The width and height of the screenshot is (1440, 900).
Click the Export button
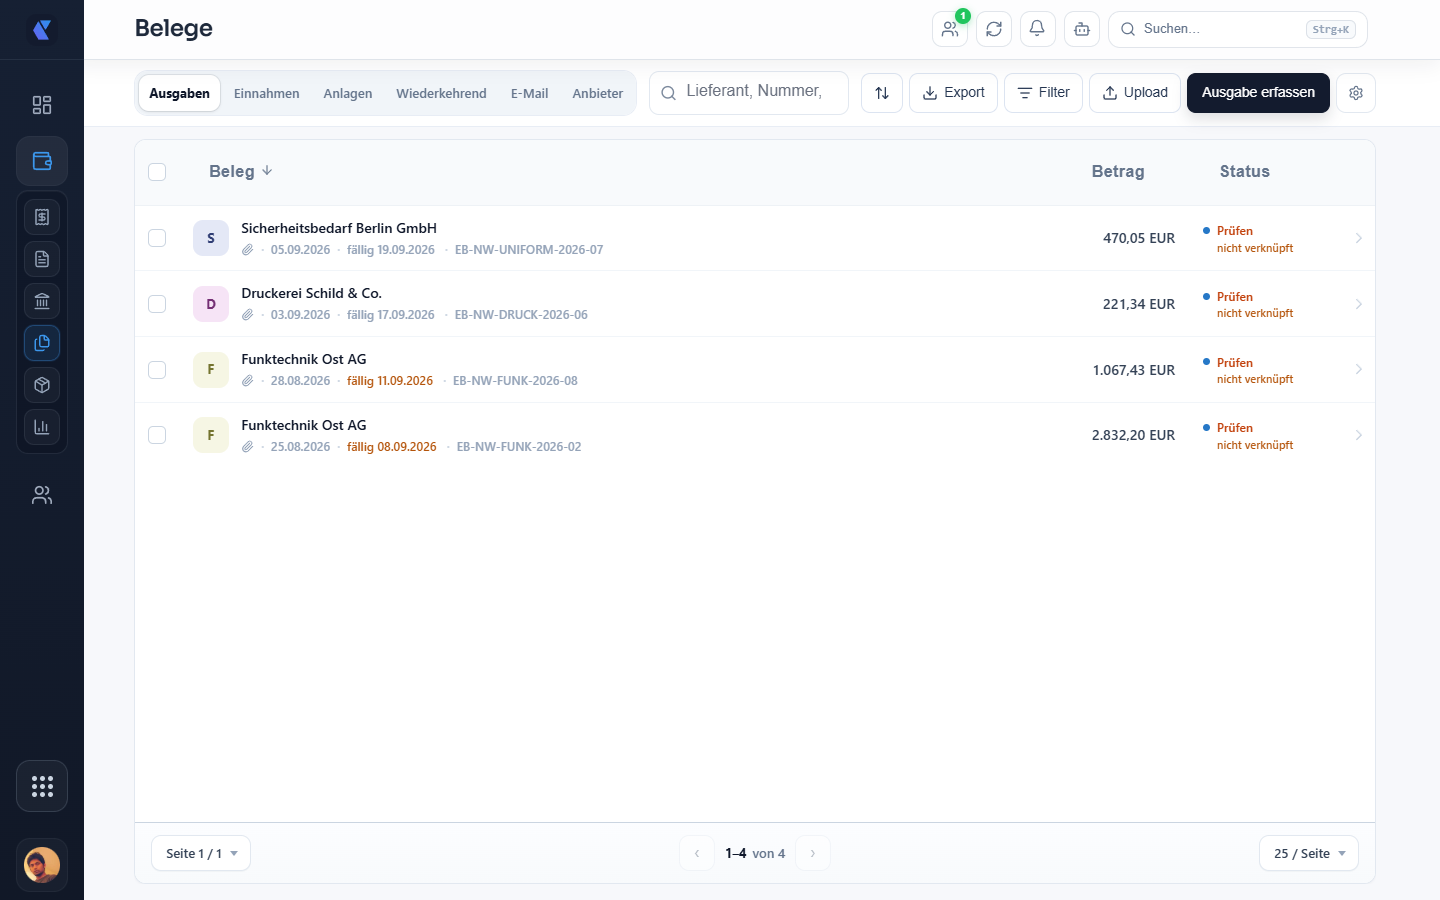pos(953,93)
